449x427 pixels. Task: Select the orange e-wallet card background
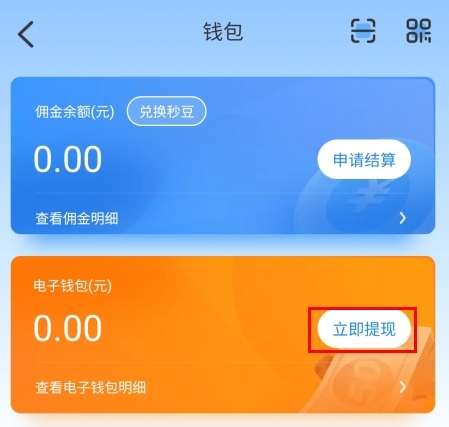[223, 334]
